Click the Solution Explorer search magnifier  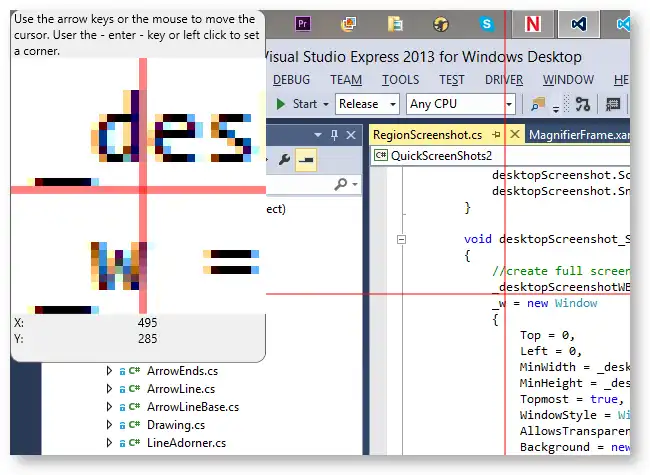[340, 184]
